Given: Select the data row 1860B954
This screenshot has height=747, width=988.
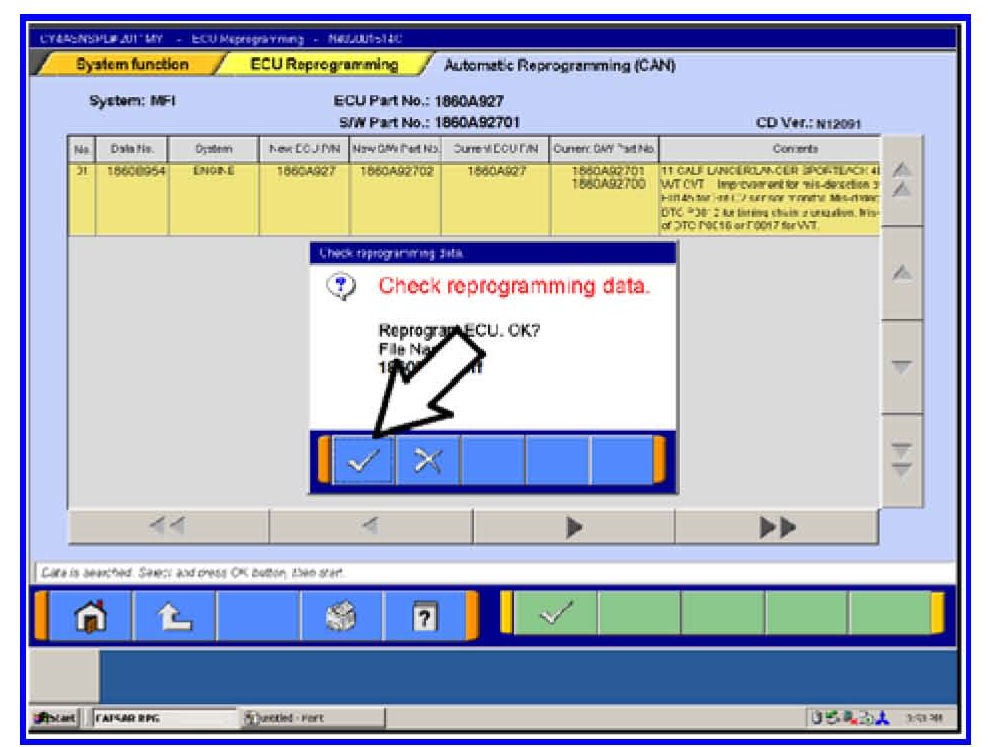Looking at the screenshot, I should (130, 172).
